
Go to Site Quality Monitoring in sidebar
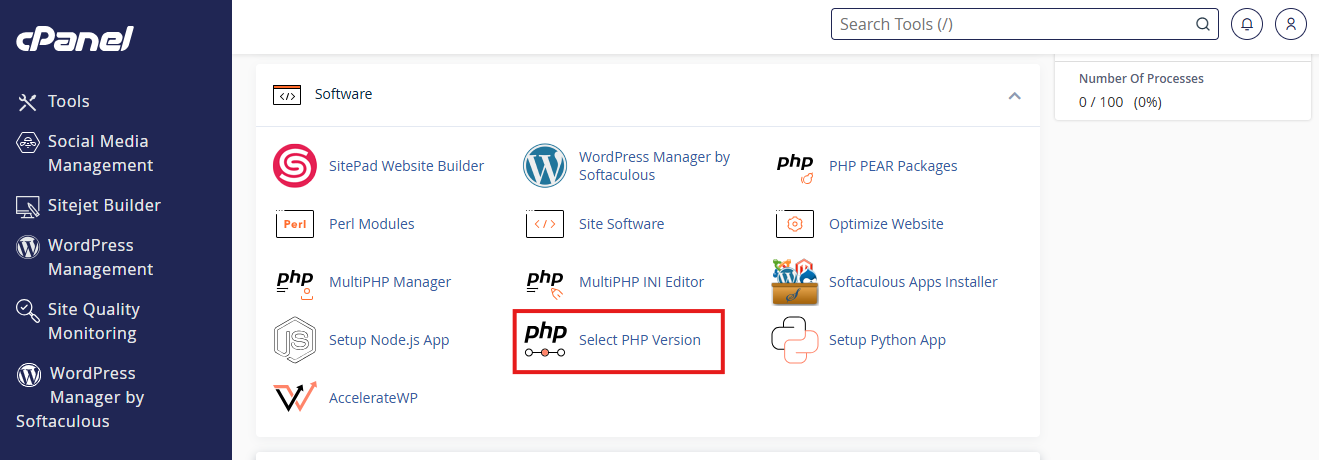click(93, 321)
